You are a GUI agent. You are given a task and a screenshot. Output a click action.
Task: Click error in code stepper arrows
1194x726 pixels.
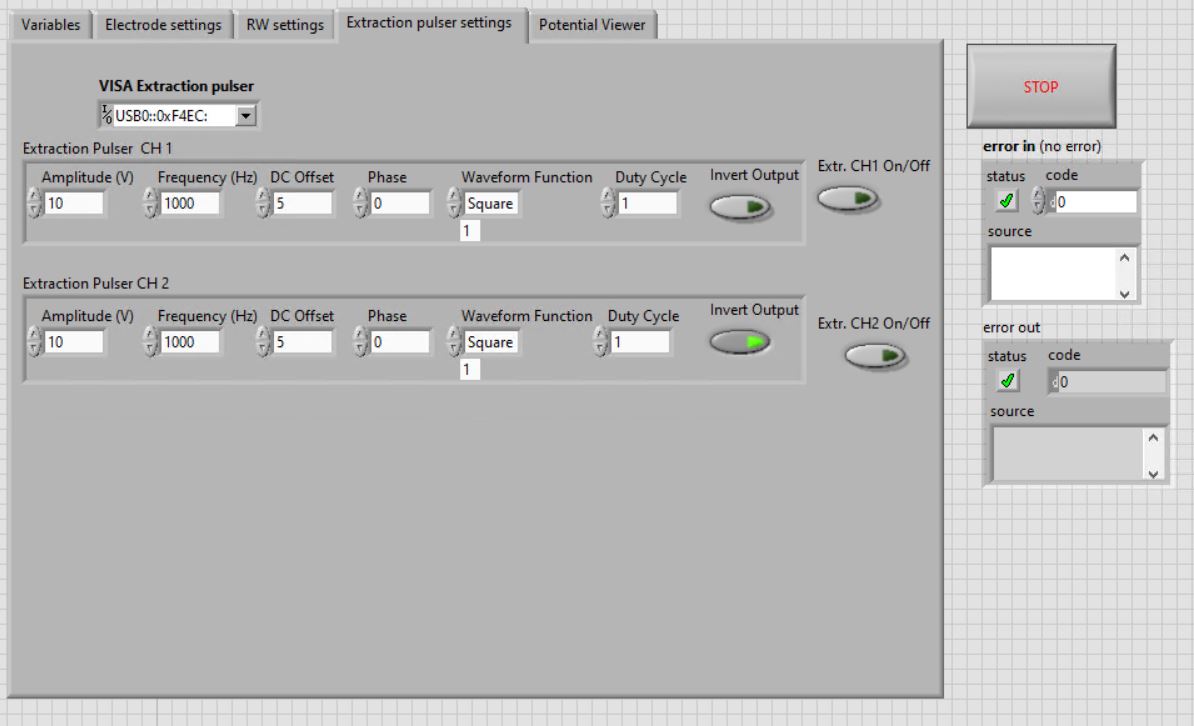1038,202
